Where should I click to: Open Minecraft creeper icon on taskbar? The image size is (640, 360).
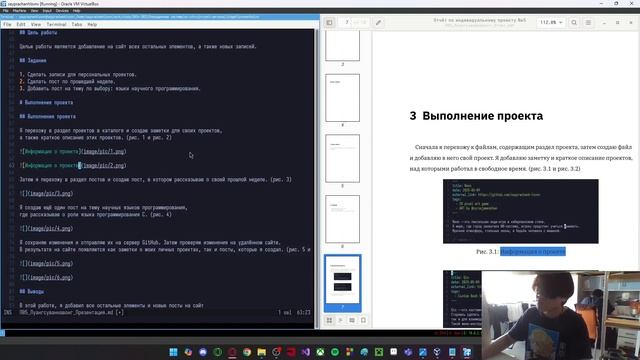point(379,352)
